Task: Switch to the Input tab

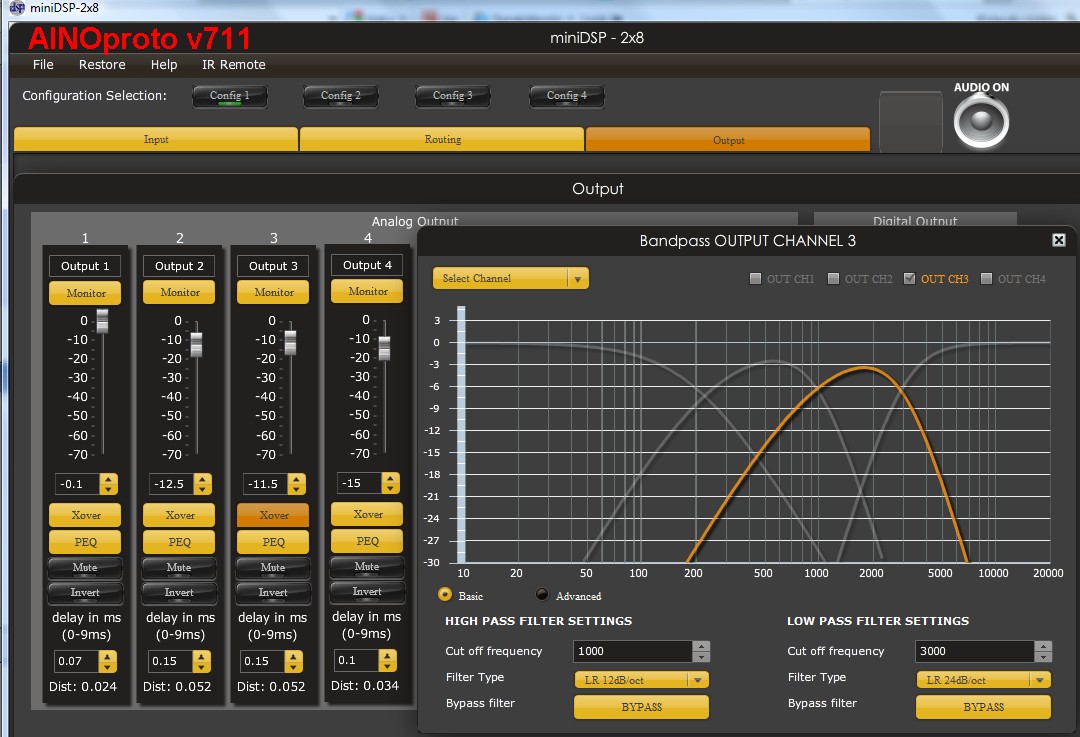Action: [x=156, y=139]
